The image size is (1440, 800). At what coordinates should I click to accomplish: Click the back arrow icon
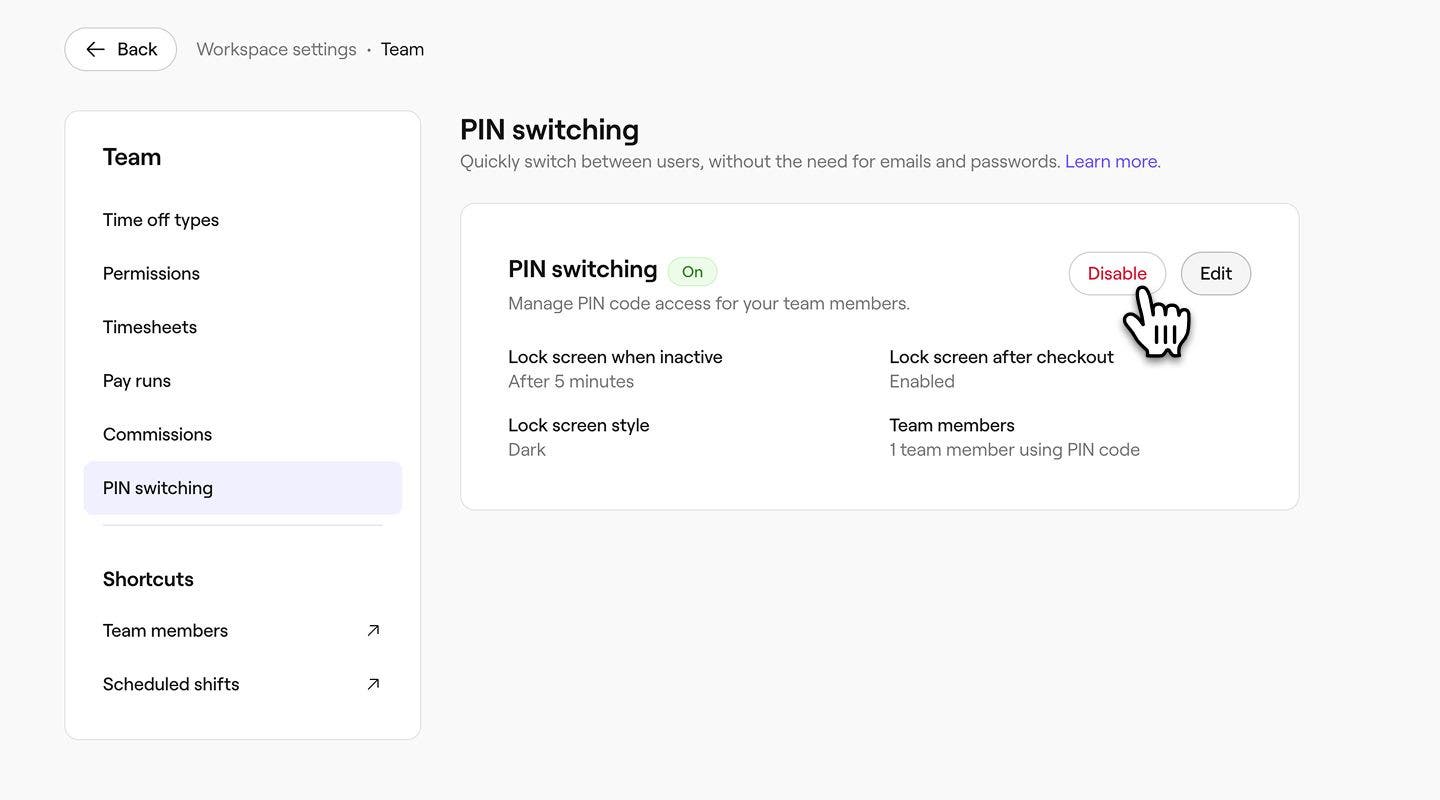click(x=95, y=49)
